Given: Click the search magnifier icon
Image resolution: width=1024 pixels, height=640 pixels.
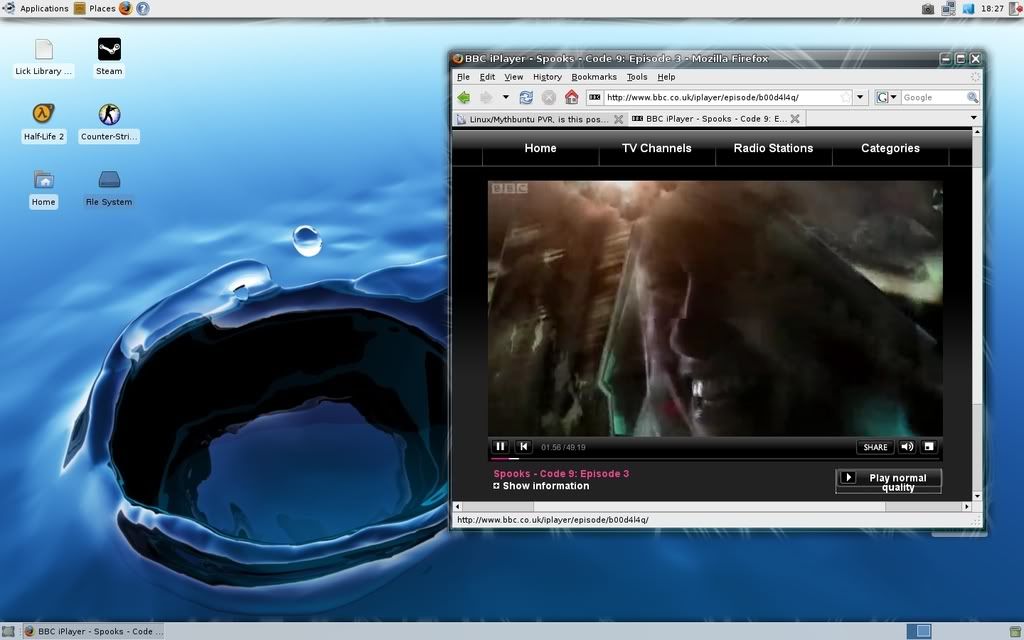Looking at the screenshot, I should (x=972, y=97).
